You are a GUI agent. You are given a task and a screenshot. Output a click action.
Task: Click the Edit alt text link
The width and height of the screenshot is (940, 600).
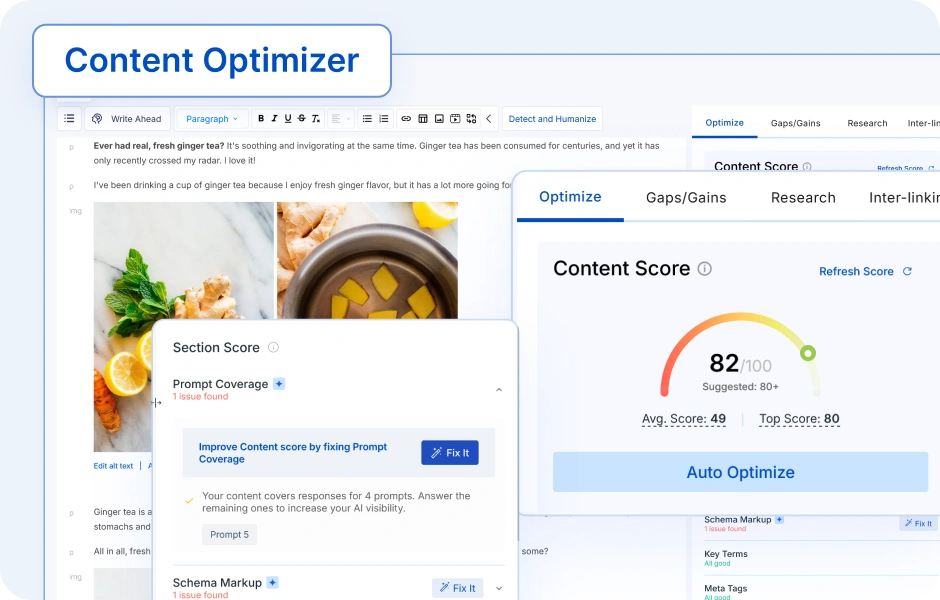pos(113,466)
